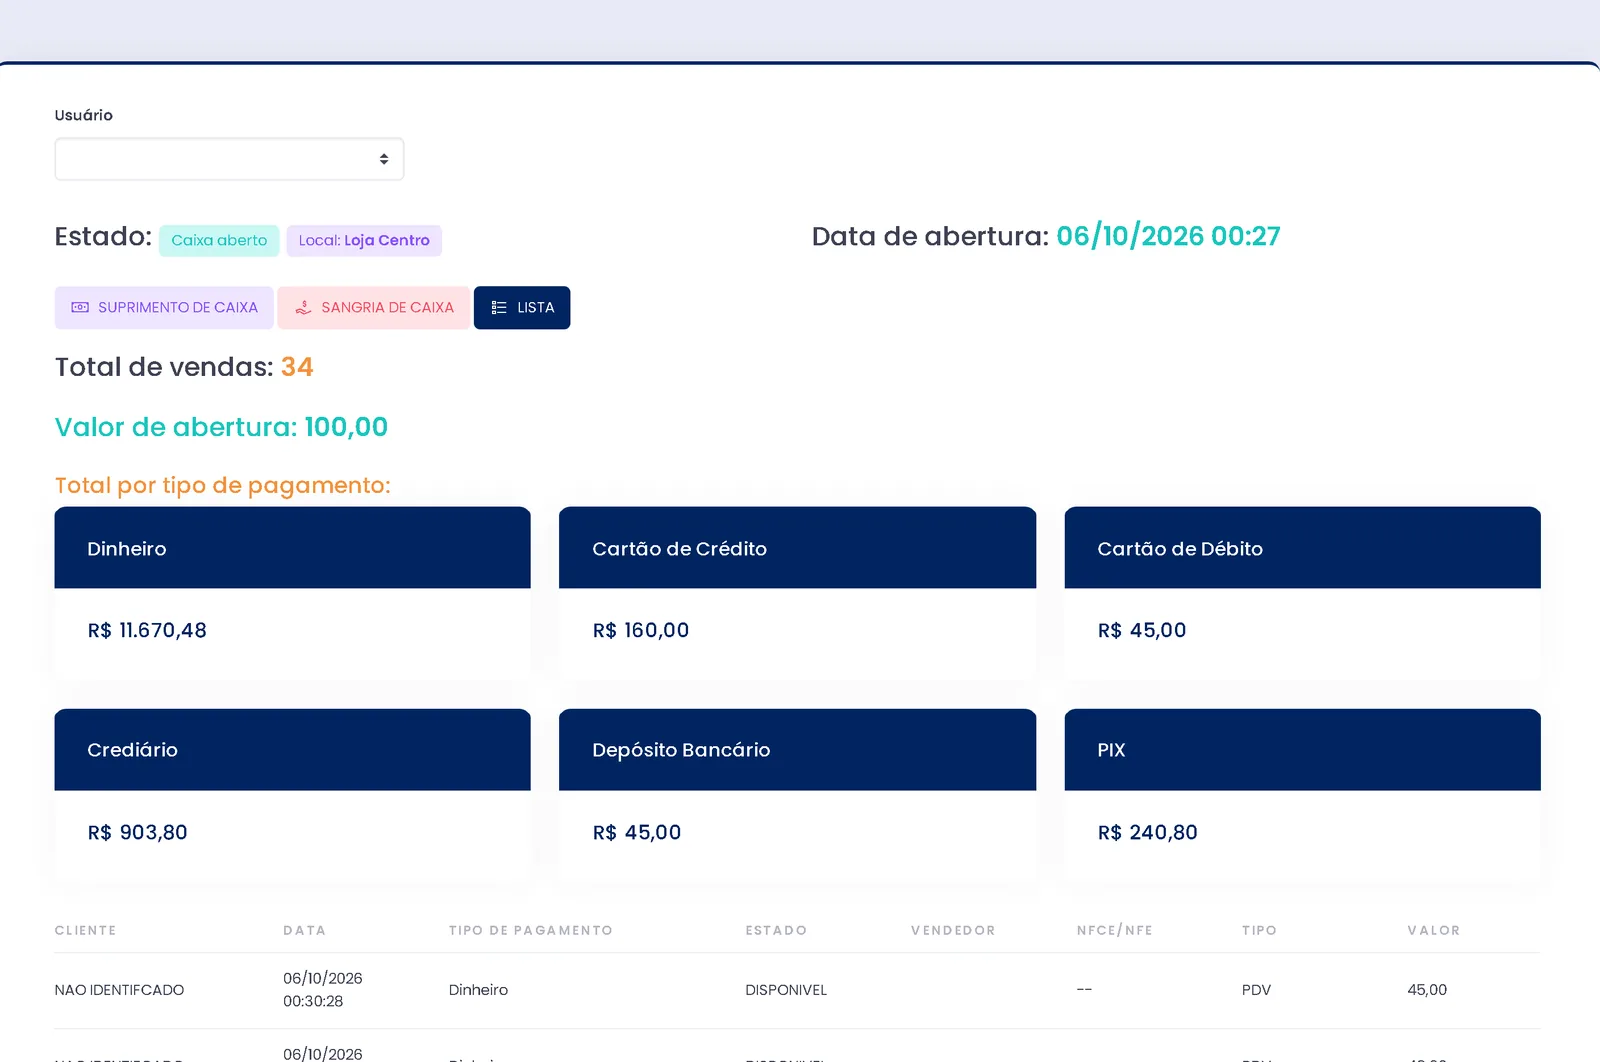Click the list icon in Lista button

499,308
